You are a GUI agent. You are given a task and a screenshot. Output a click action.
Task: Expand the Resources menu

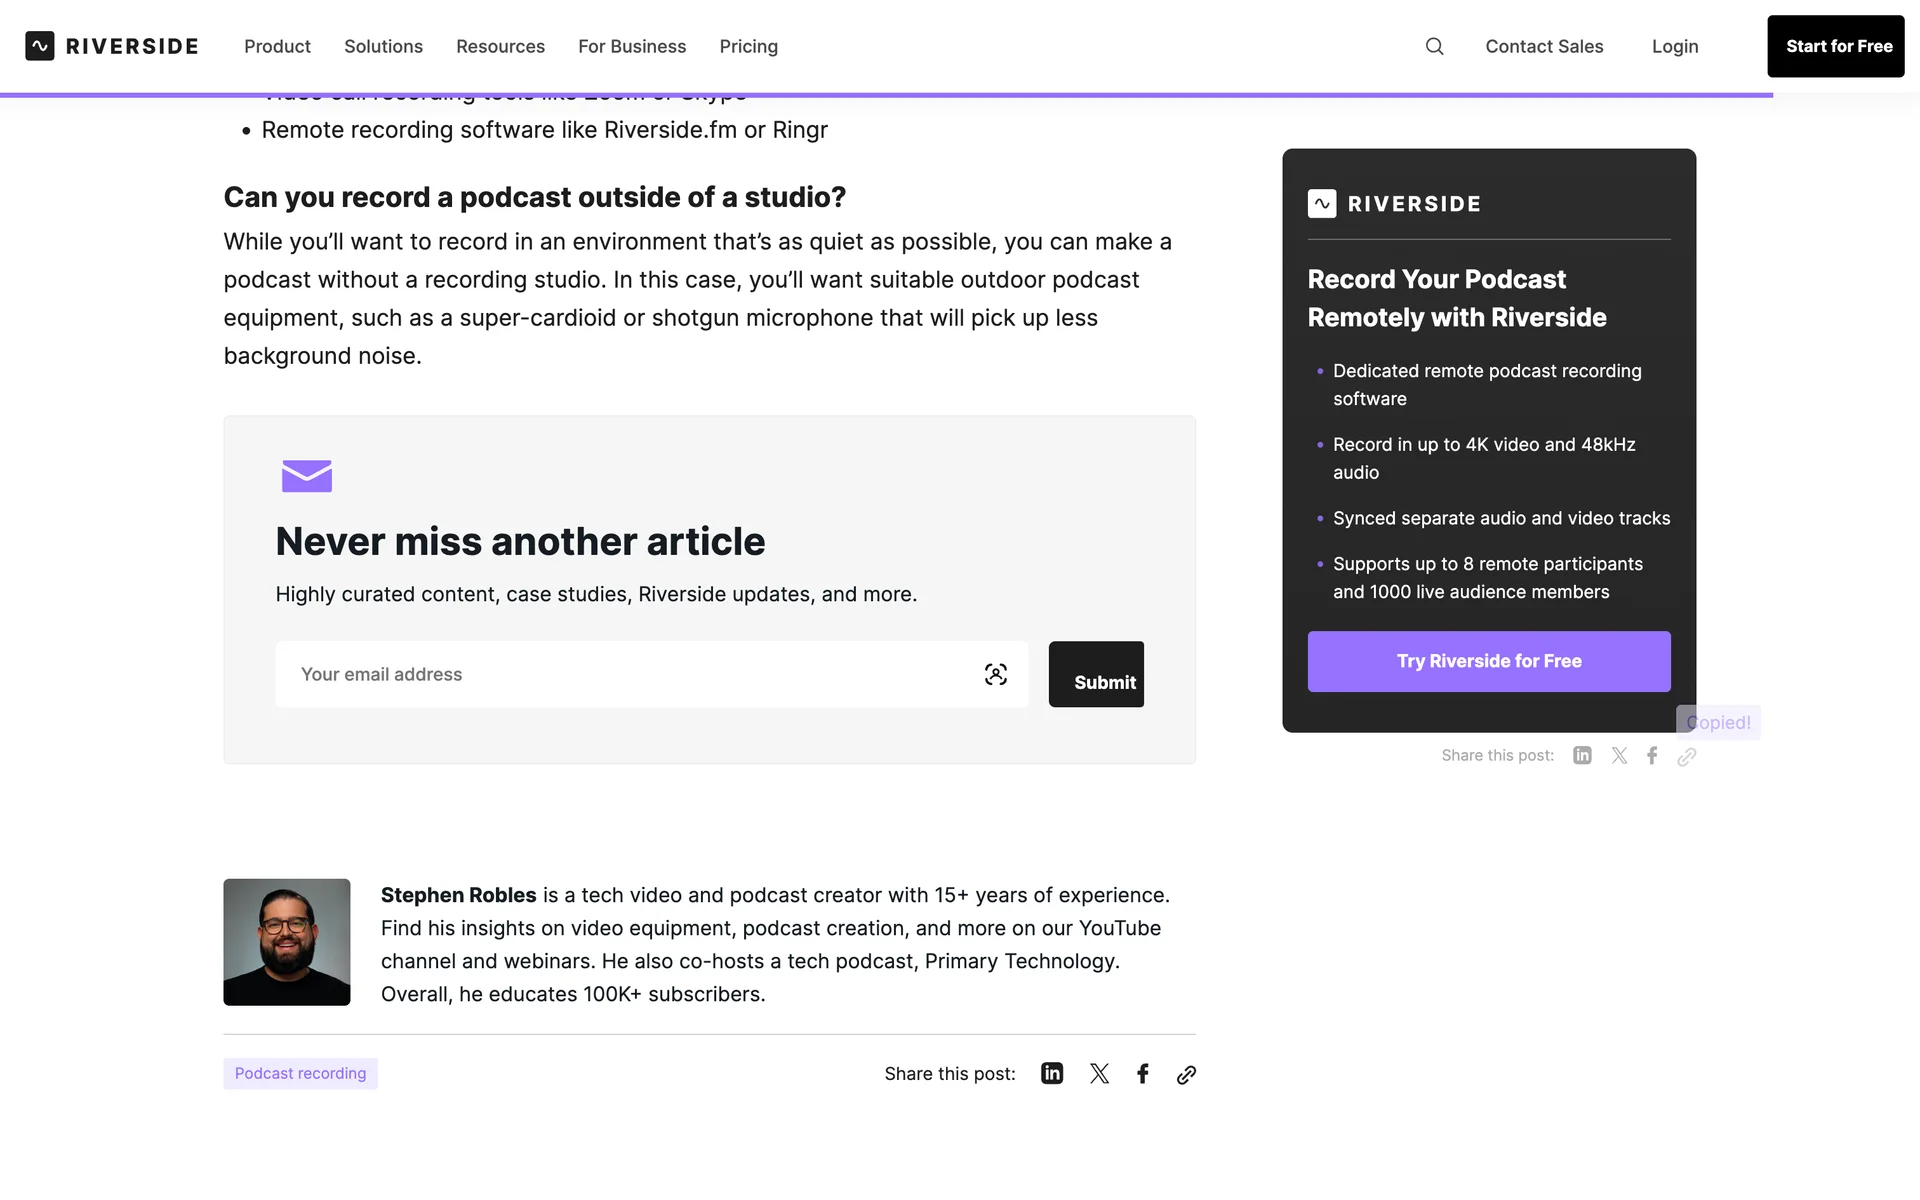[x=500, y=46]
